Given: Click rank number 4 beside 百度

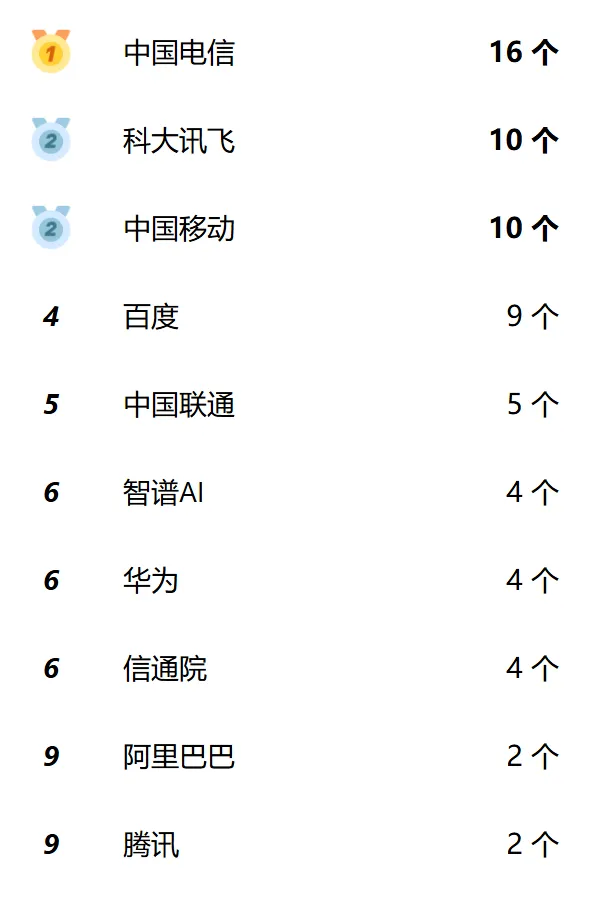Looking at the screenshot, I should click(x=51, y=317).
